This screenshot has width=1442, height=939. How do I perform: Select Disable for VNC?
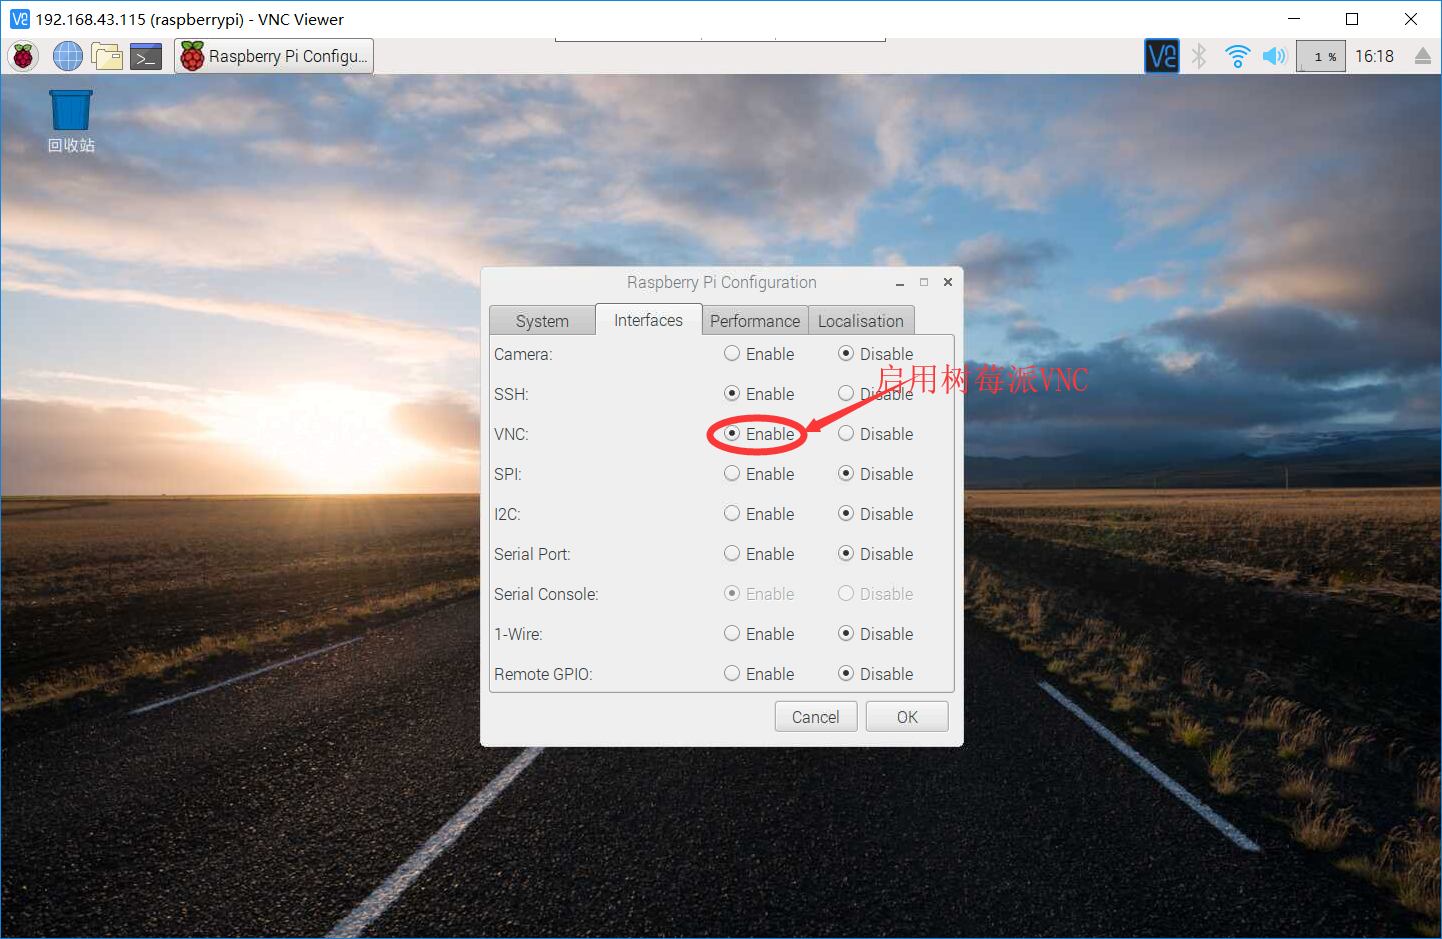(875, 434)
